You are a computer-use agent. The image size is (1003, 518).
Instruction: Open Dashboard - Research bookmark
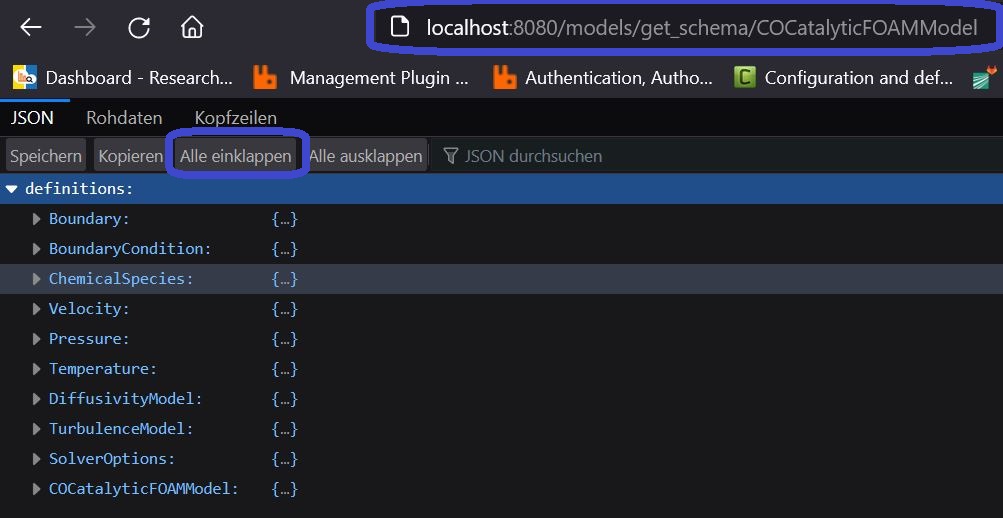click(123, 77)
